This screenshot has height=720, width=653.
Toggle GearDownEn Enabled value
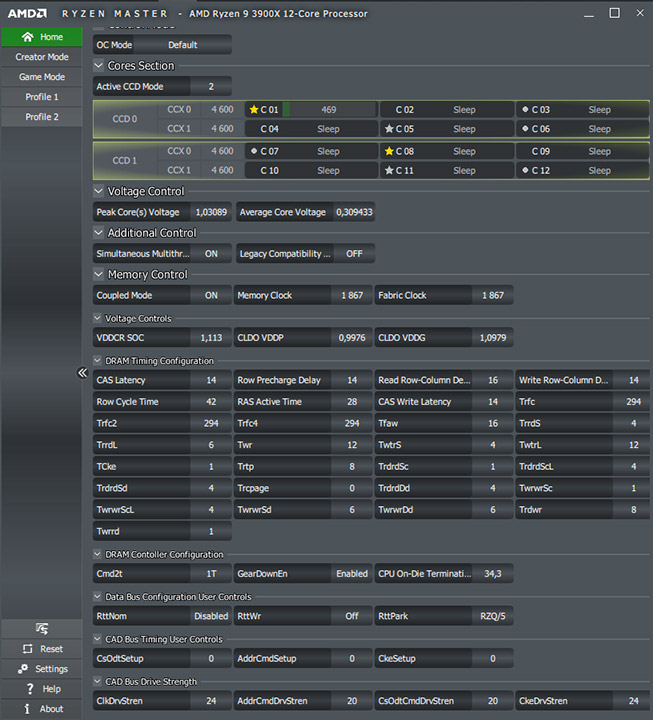click(x=352, y=574)
